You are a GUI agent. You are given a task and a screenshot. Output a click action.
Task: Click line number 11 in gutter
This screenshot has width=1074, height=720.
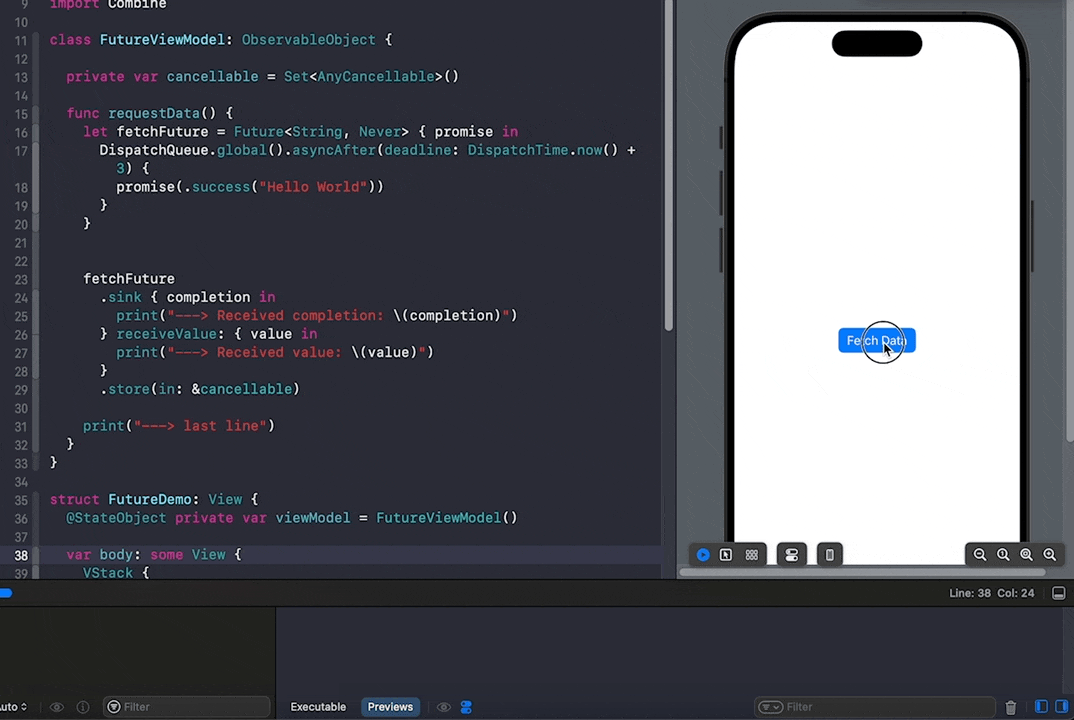coord(21,40)
